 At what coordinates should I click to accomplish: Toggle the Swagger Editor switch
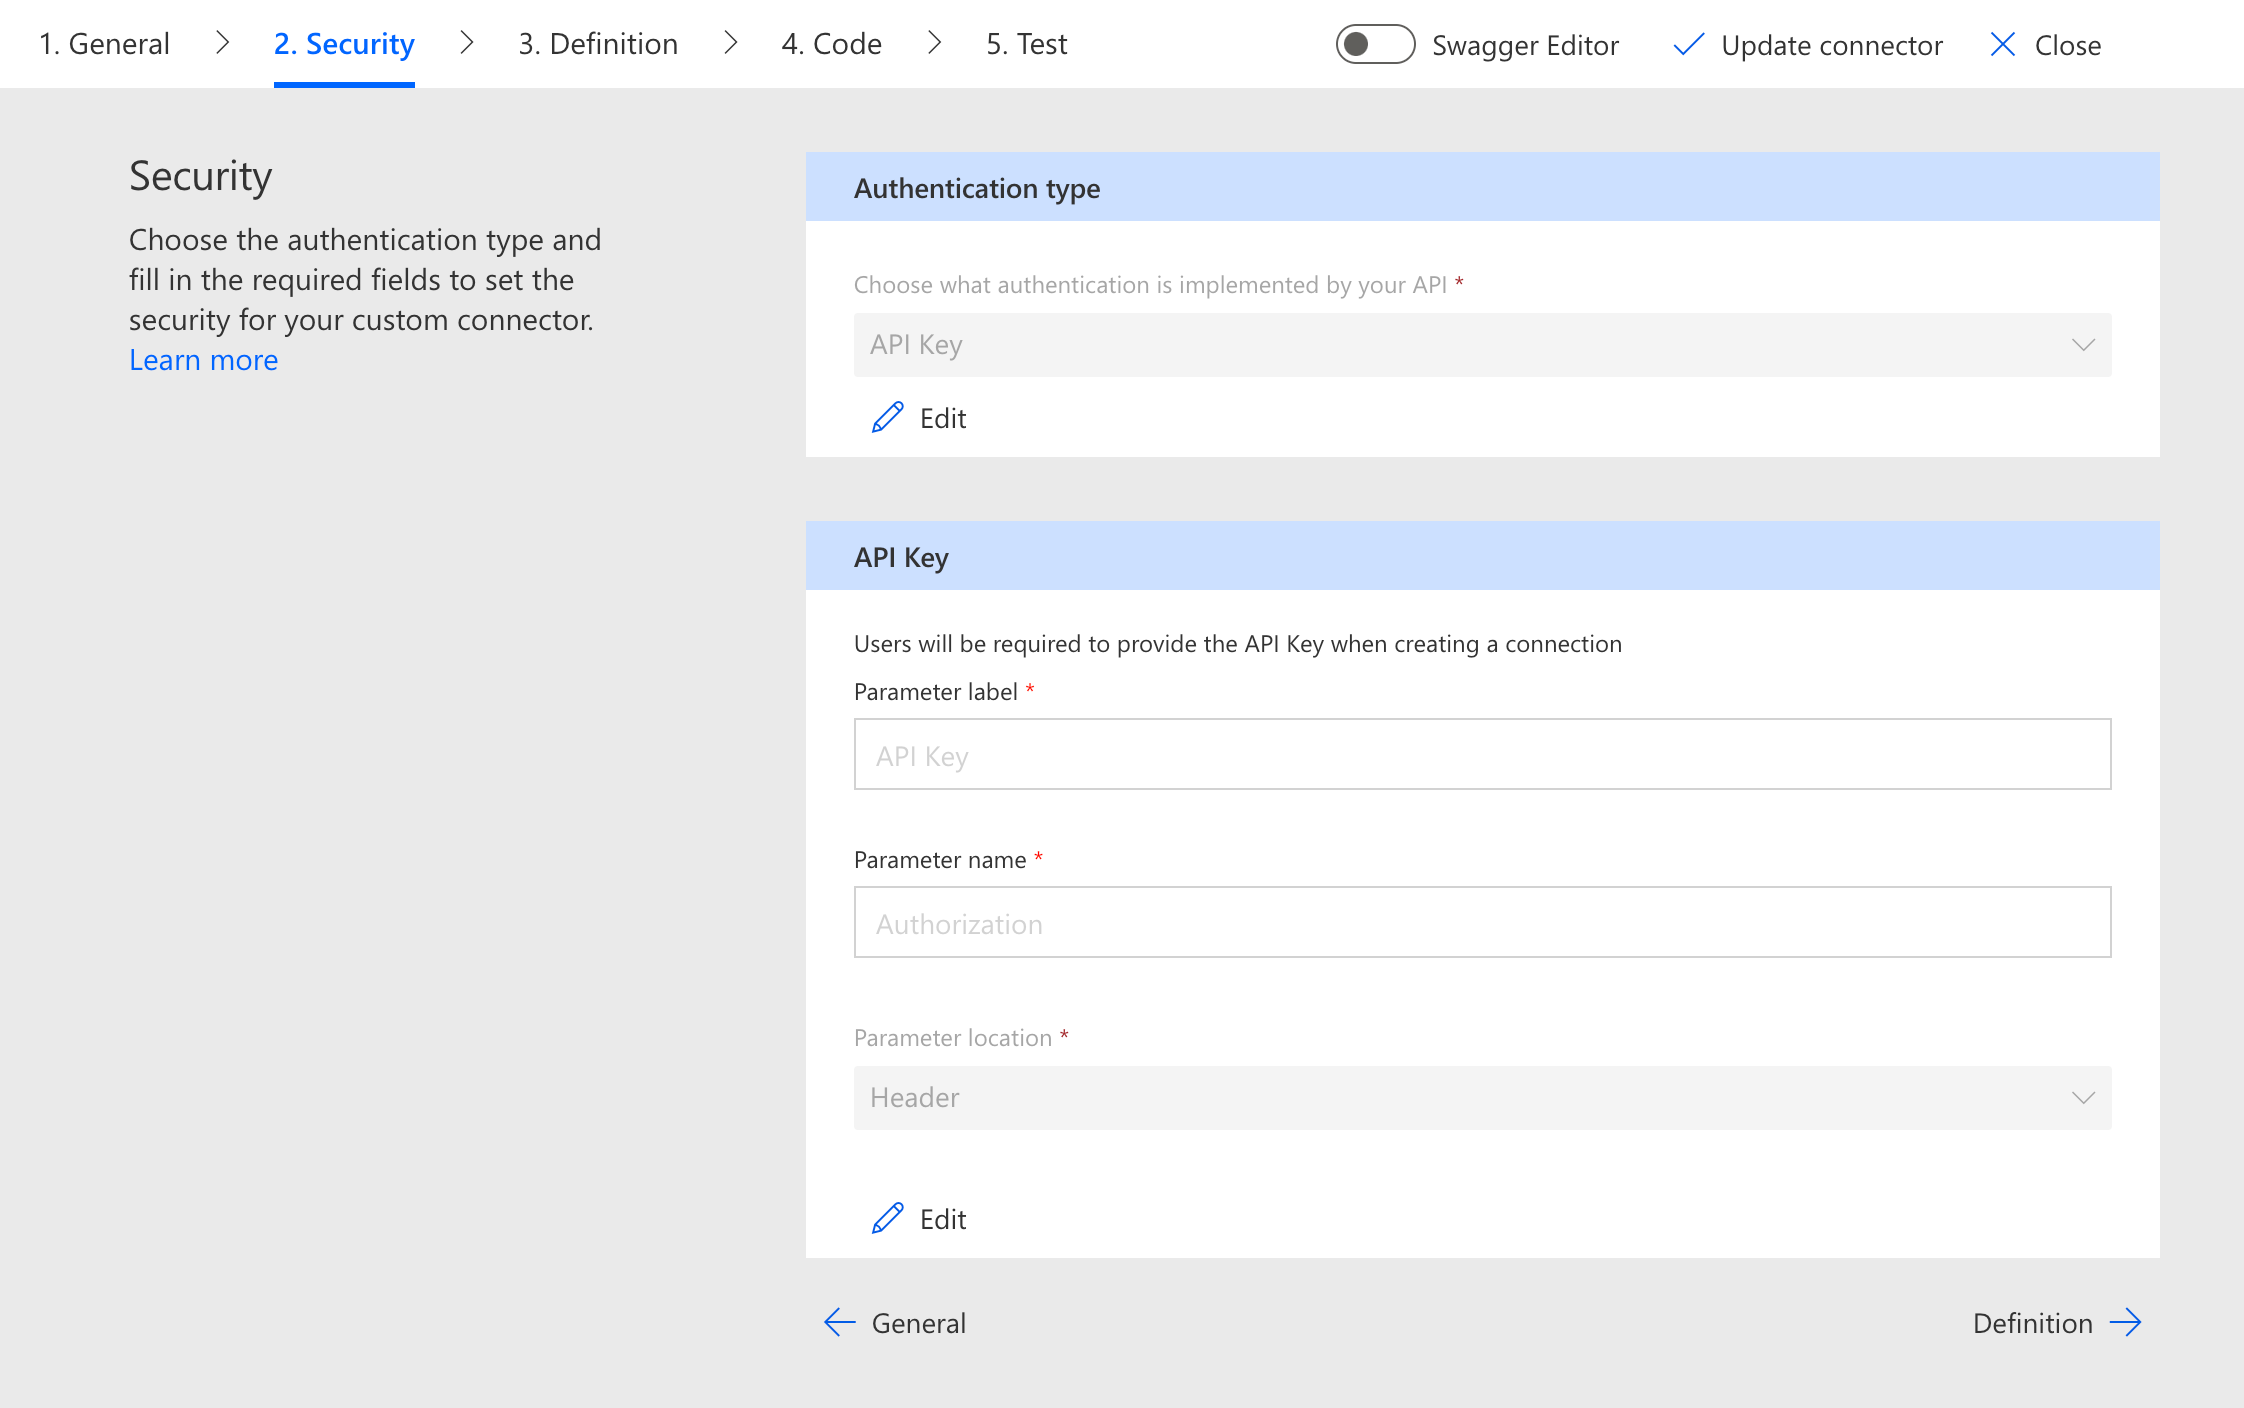pos(1375,45)
